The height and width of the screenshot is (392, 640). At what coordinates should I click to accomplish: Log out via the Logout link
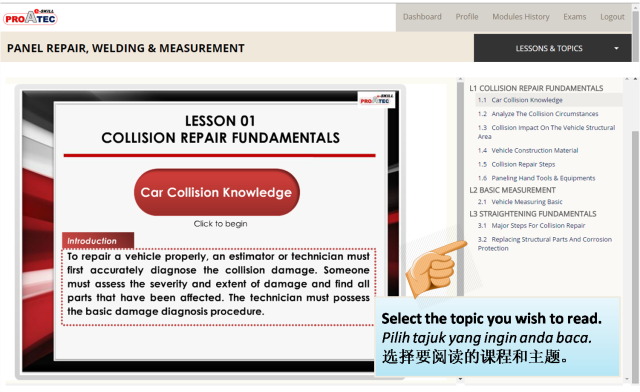click(x=612, y=17)
